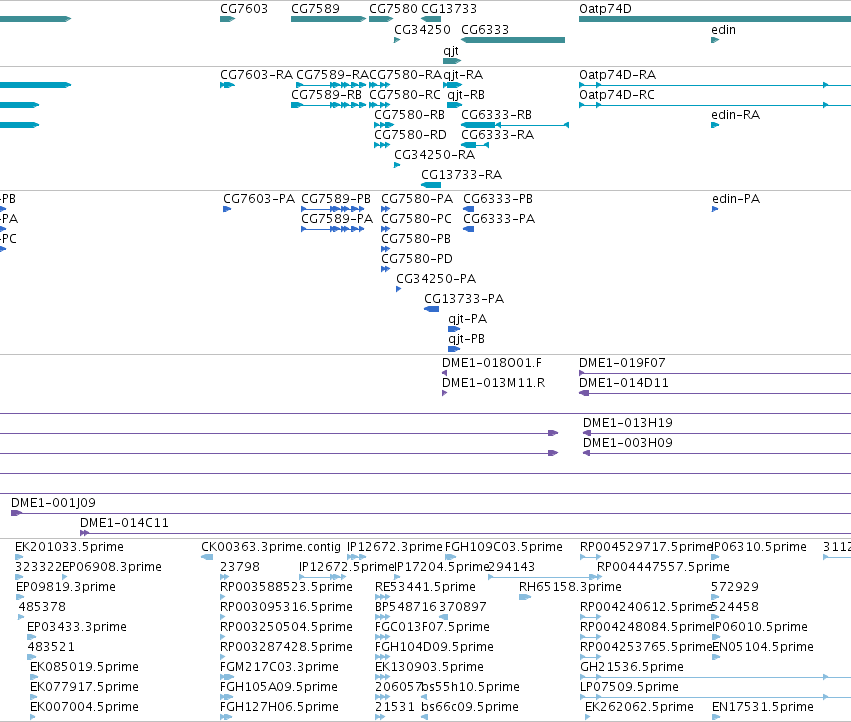Select transcript edin-RA
The width and height of the screenshot is (851, 722).
click(x=735, y=115)
